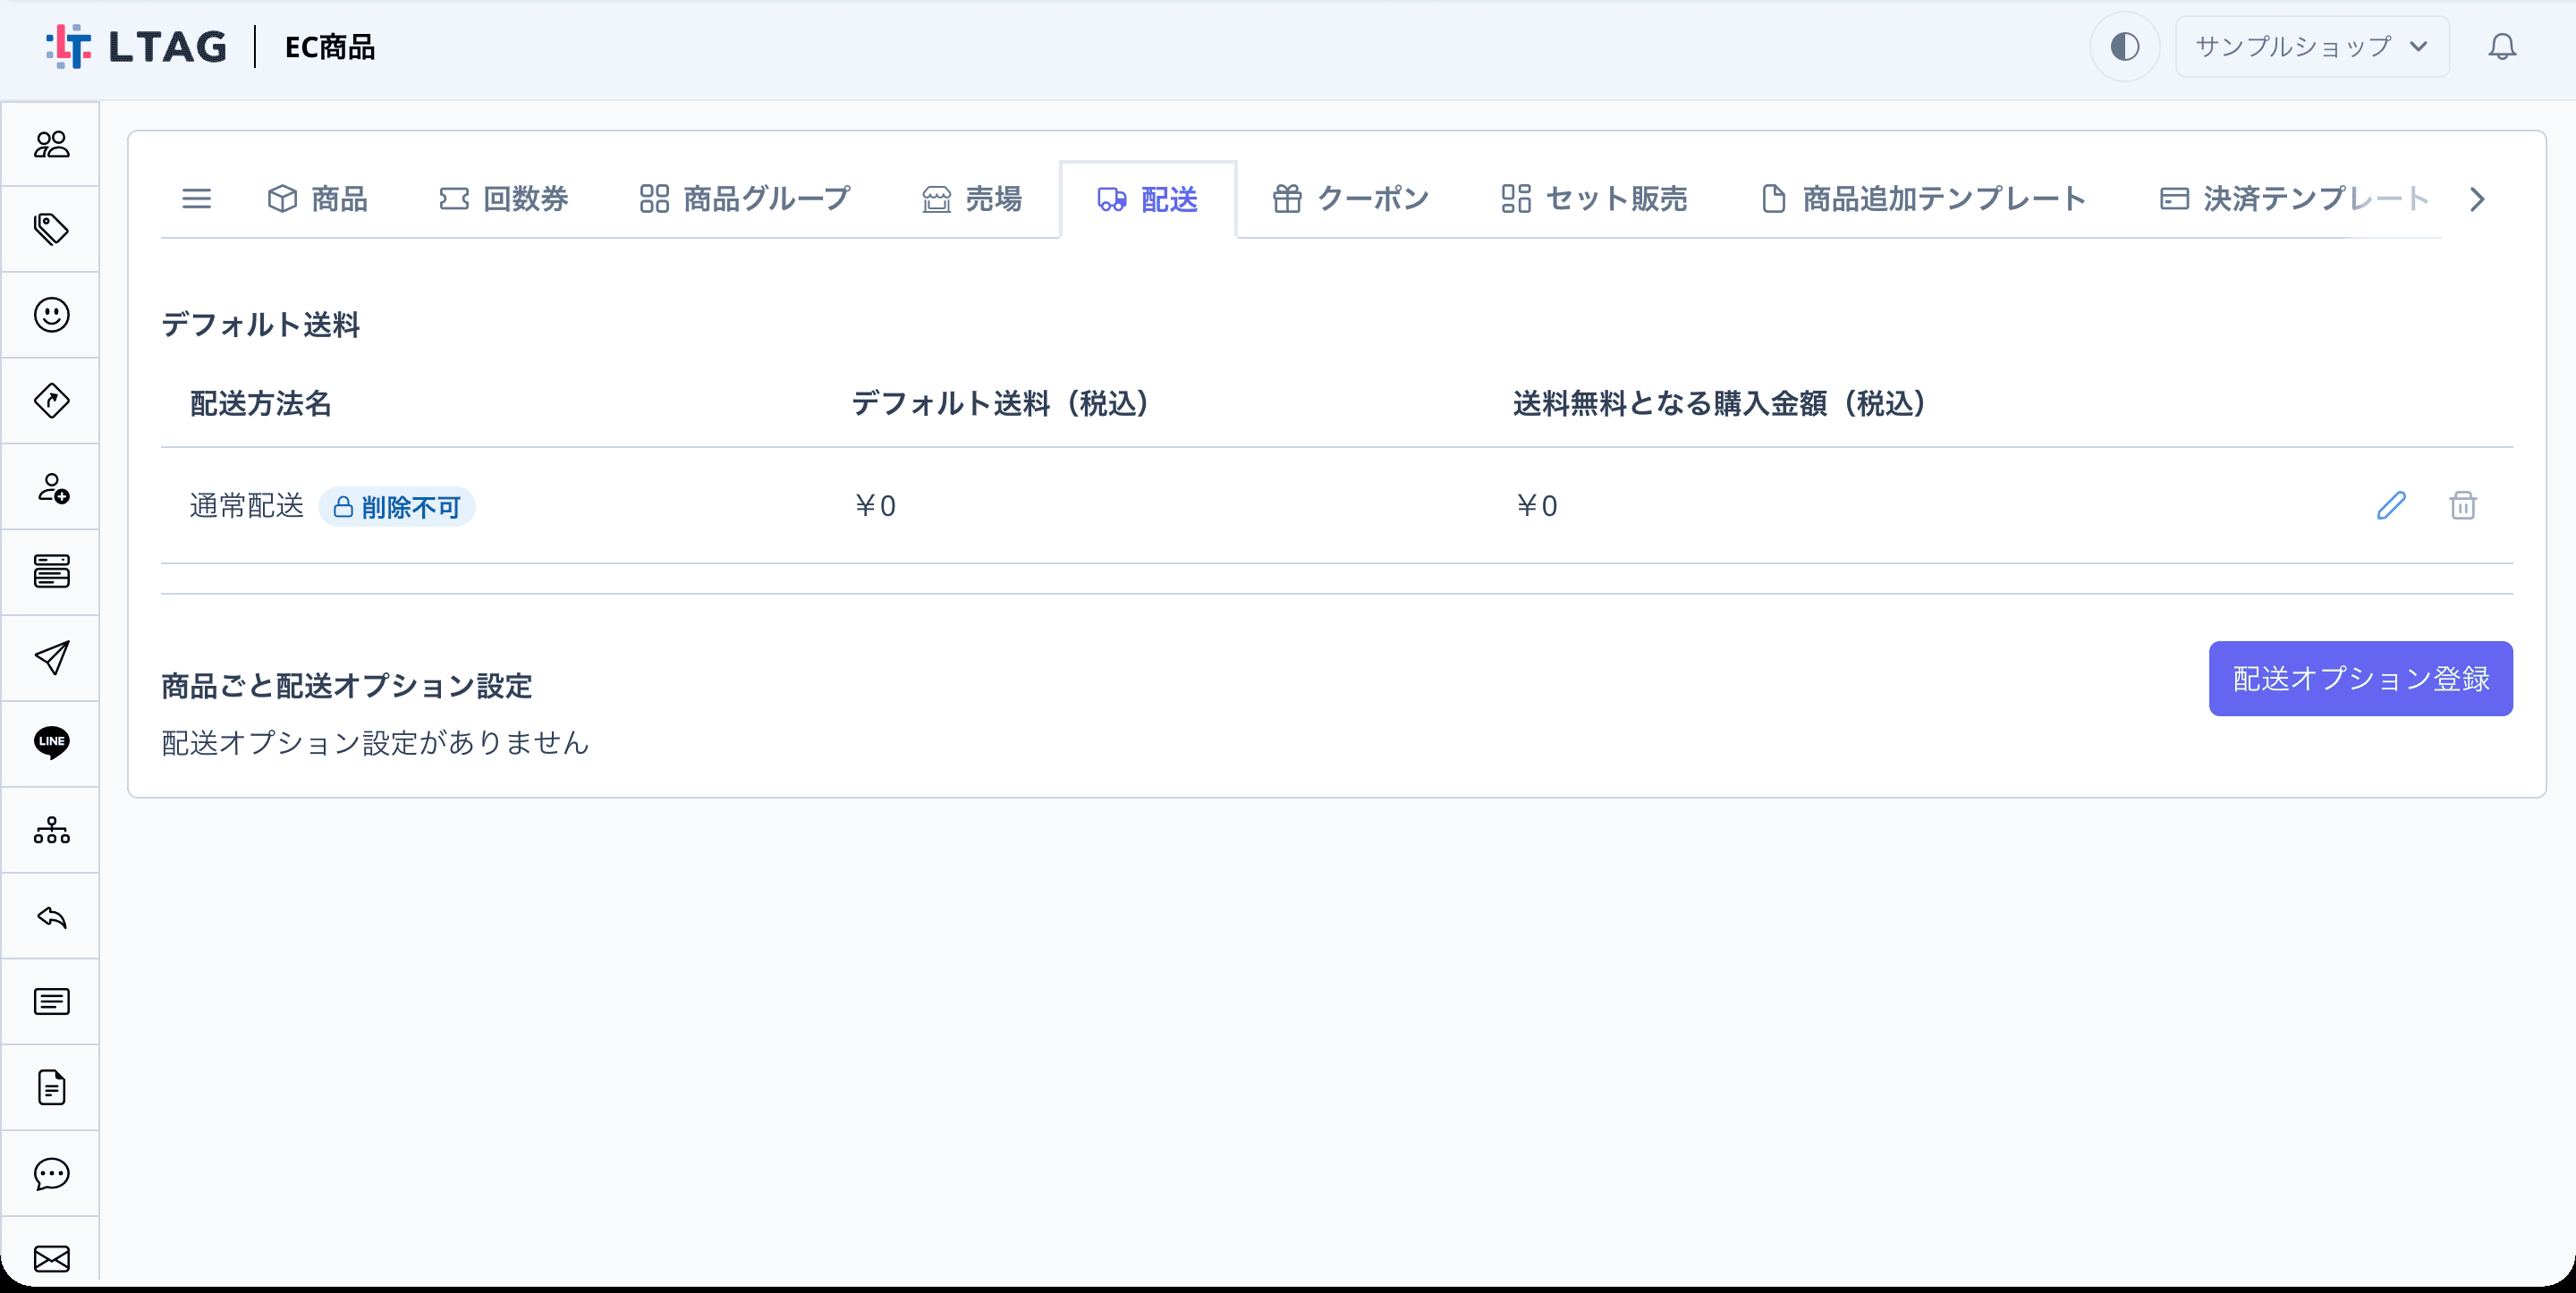Click the add-user sidebar icon

pos(51,487)
